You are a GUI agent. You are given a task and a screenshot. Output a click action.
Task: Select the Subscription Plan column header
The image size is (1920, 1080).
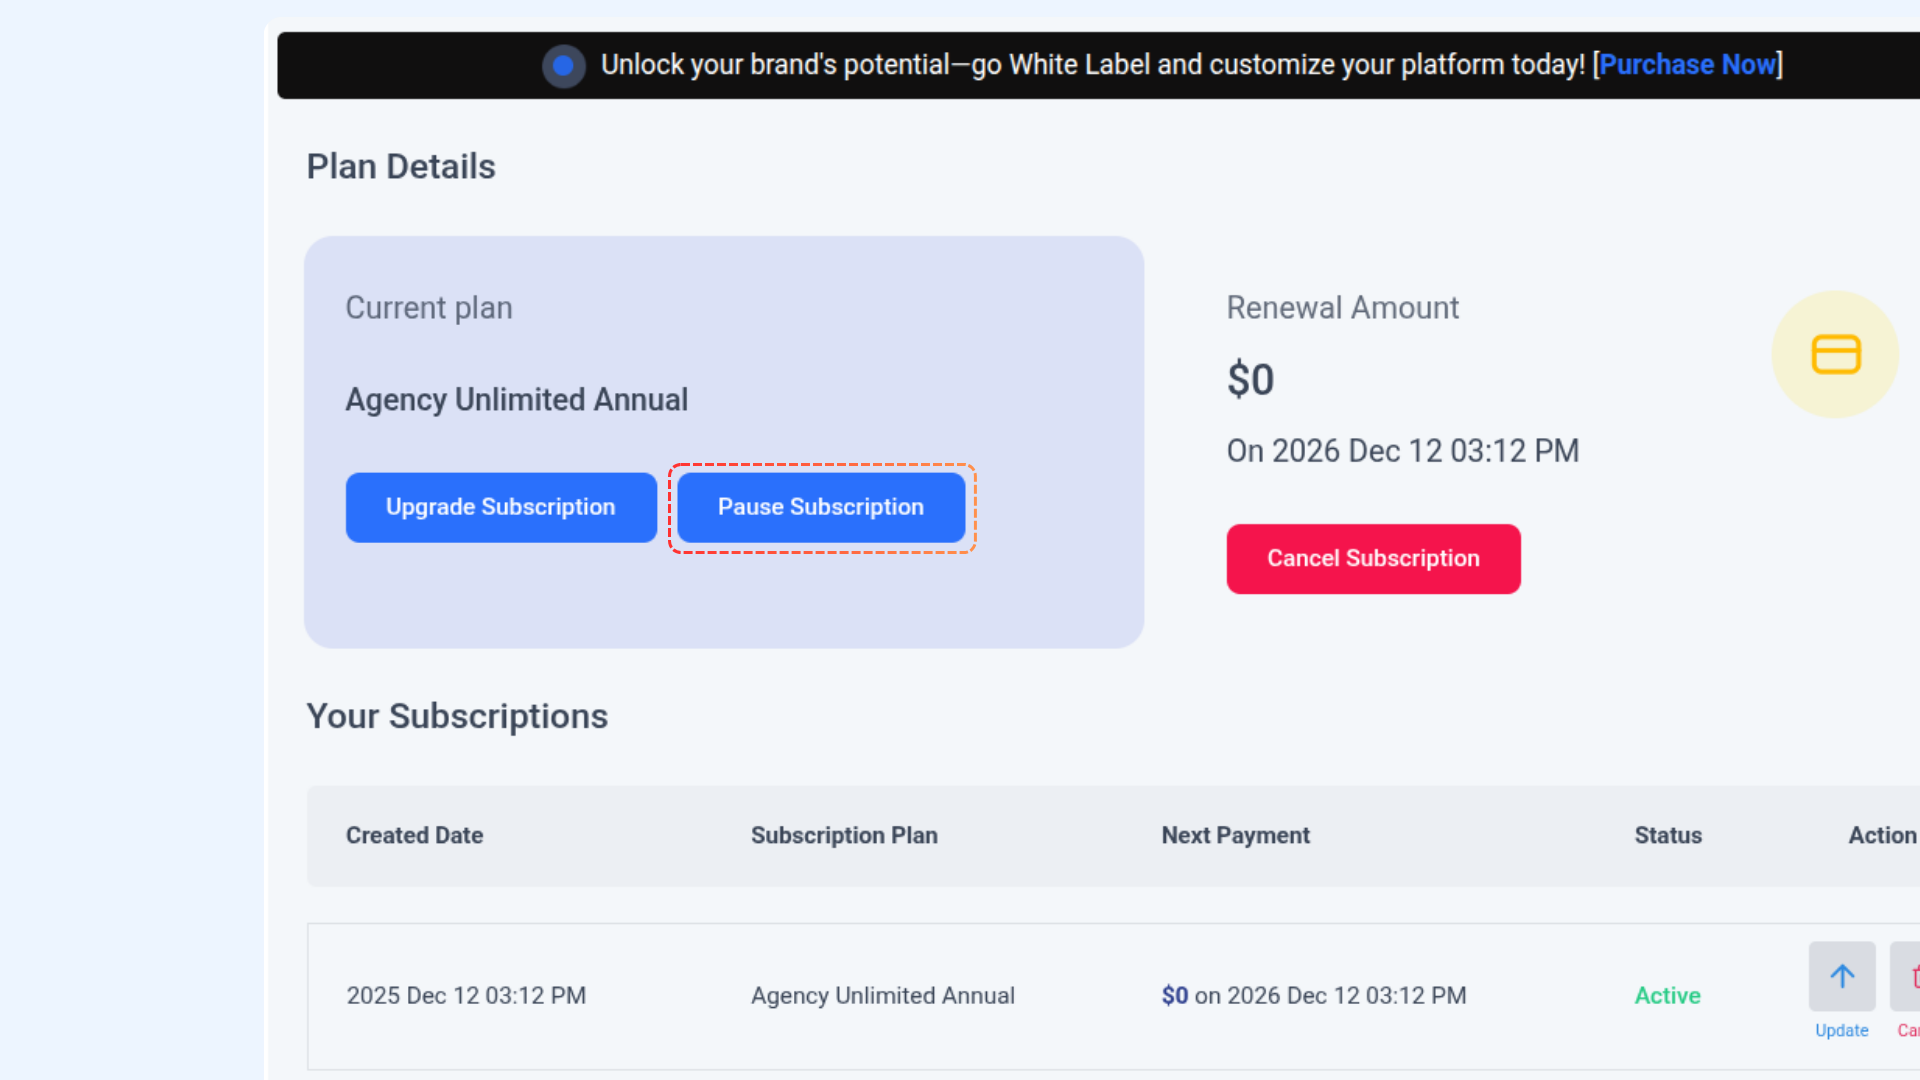(844, 835)
